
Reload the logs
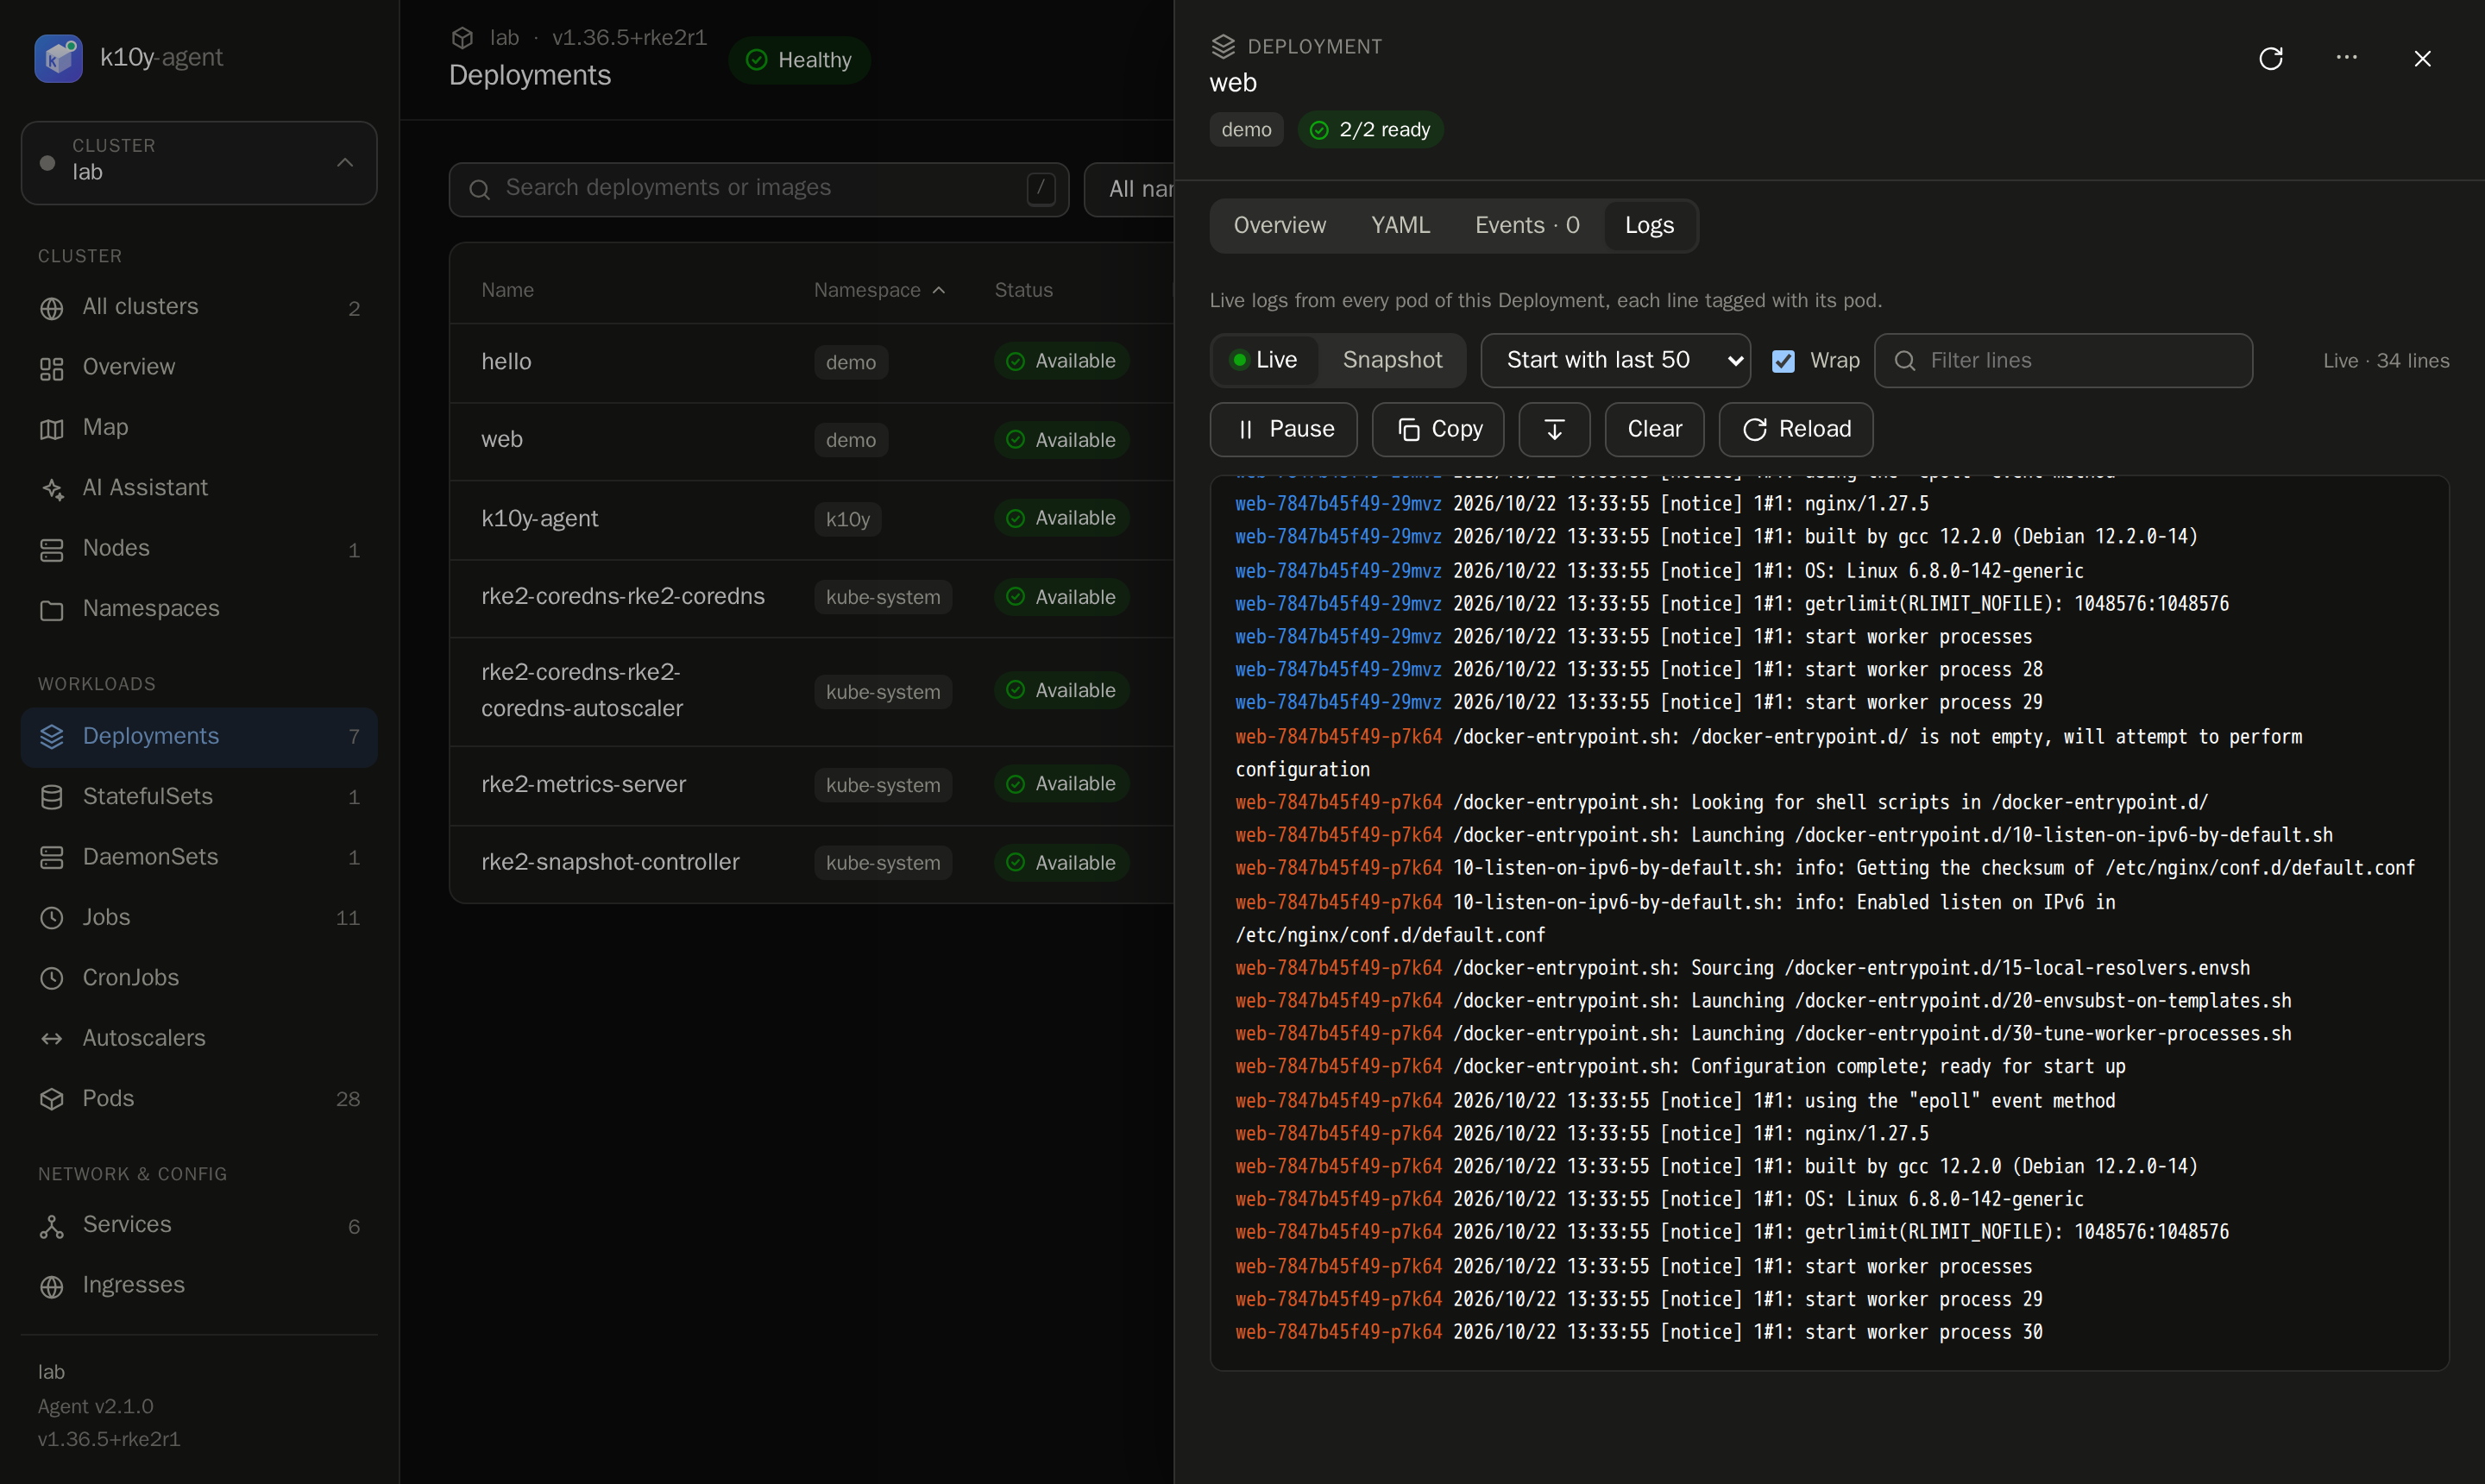1795,429
